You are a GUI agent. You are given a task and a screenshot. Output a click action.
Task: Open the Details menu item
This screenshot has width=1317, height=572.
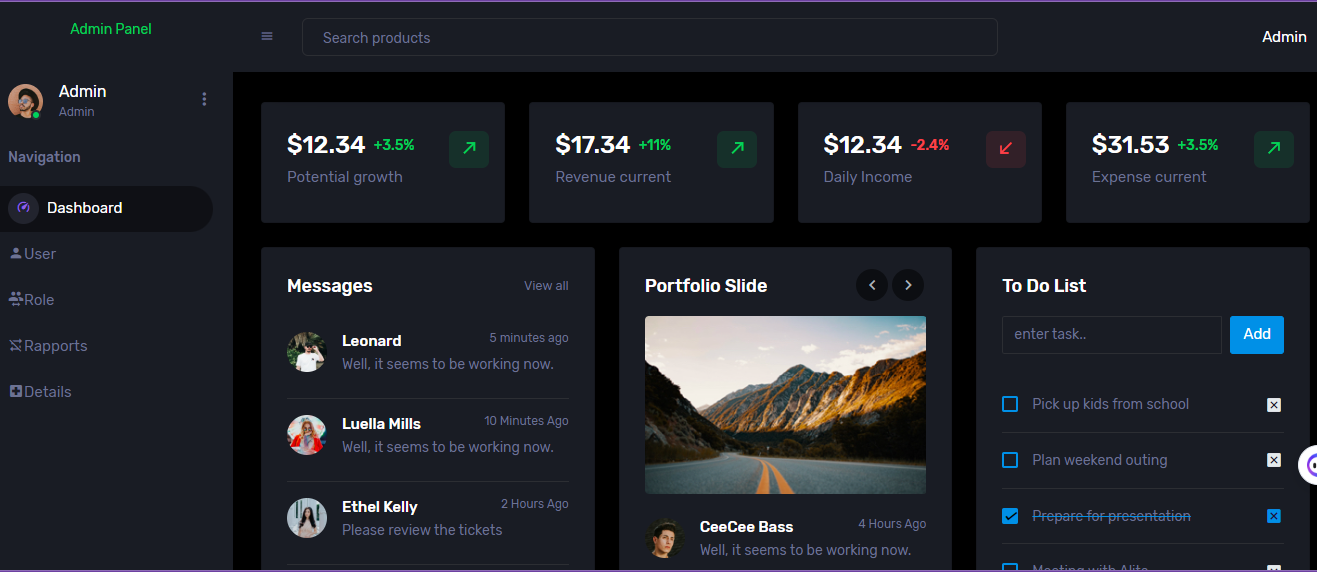[x=106, y=392]
